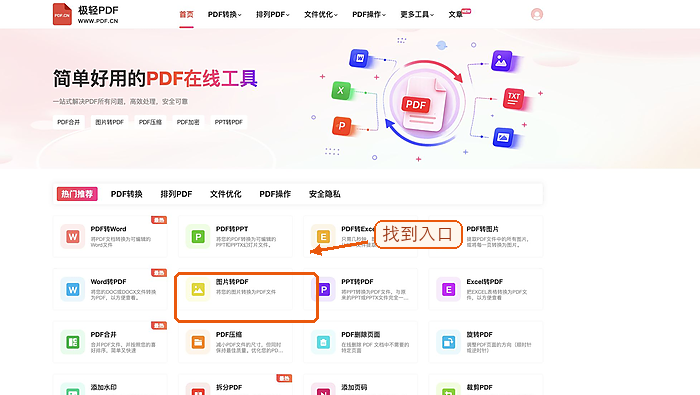
Task: Expand the 文件优化 dropdown menu
Action: pyautogui.click(x=321, y=14)
